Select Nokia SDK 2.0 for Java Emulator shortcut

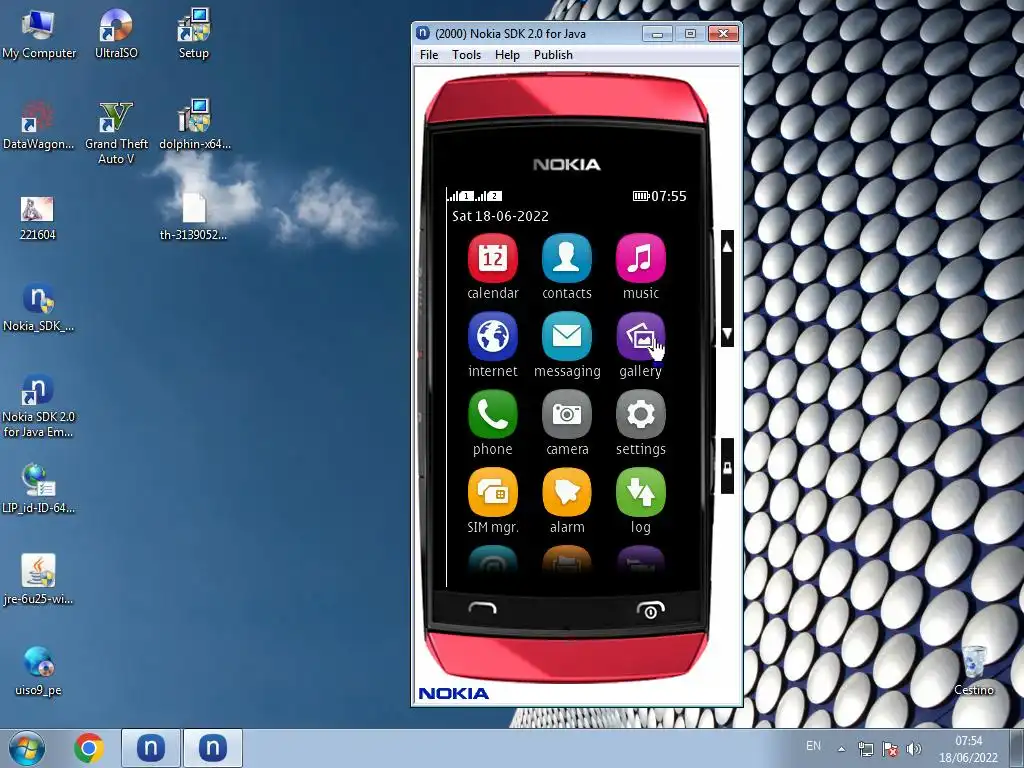coord(39,406)
